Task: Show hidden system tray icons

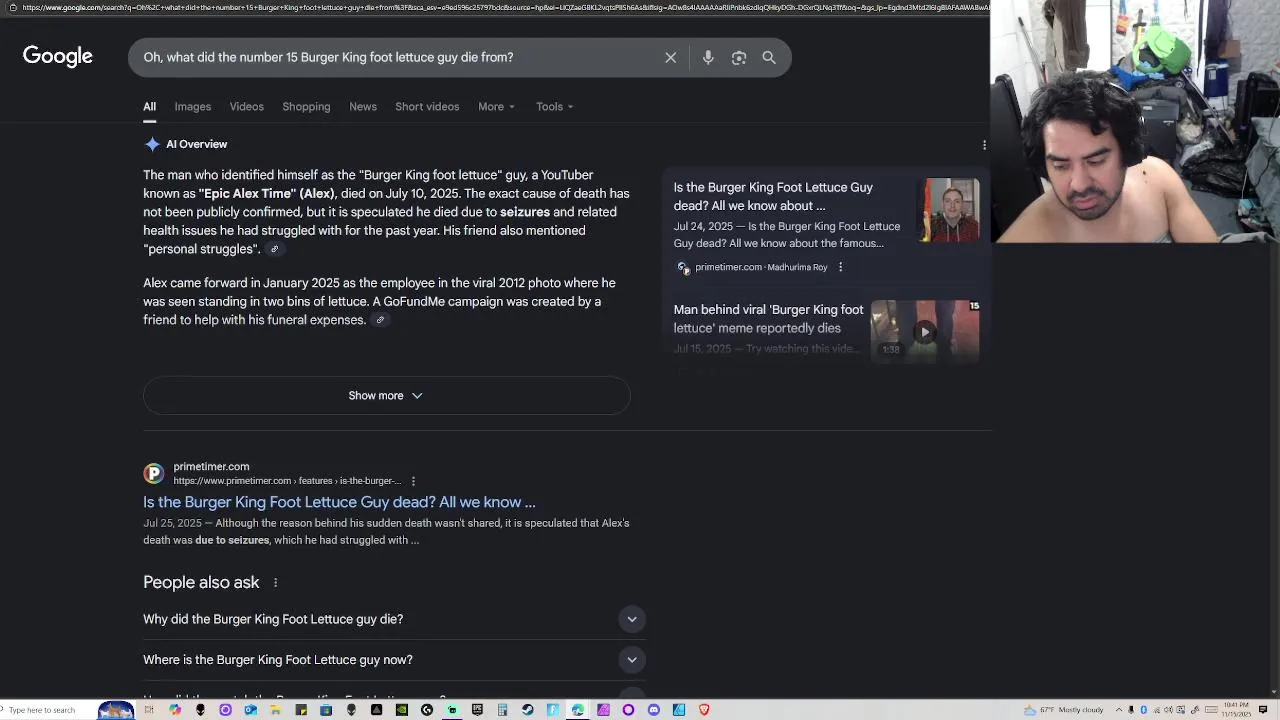Action: pyautogui.click(x=1119, y=710)
